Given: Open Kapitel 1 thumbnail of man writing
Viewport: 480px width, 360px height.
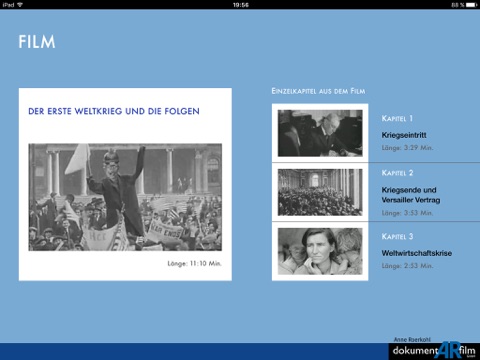Looking at the screenshot, I should point(320,133).
